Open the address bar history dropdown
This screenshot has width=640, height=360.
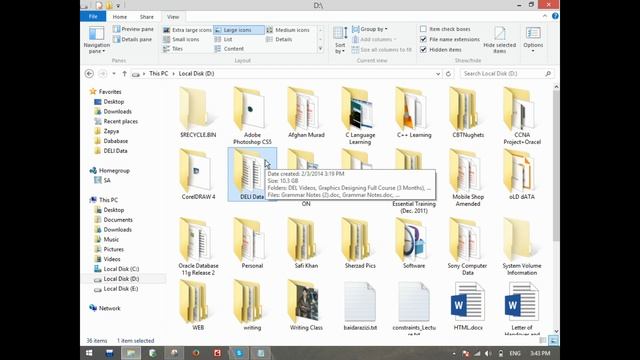tap(438, 74)
